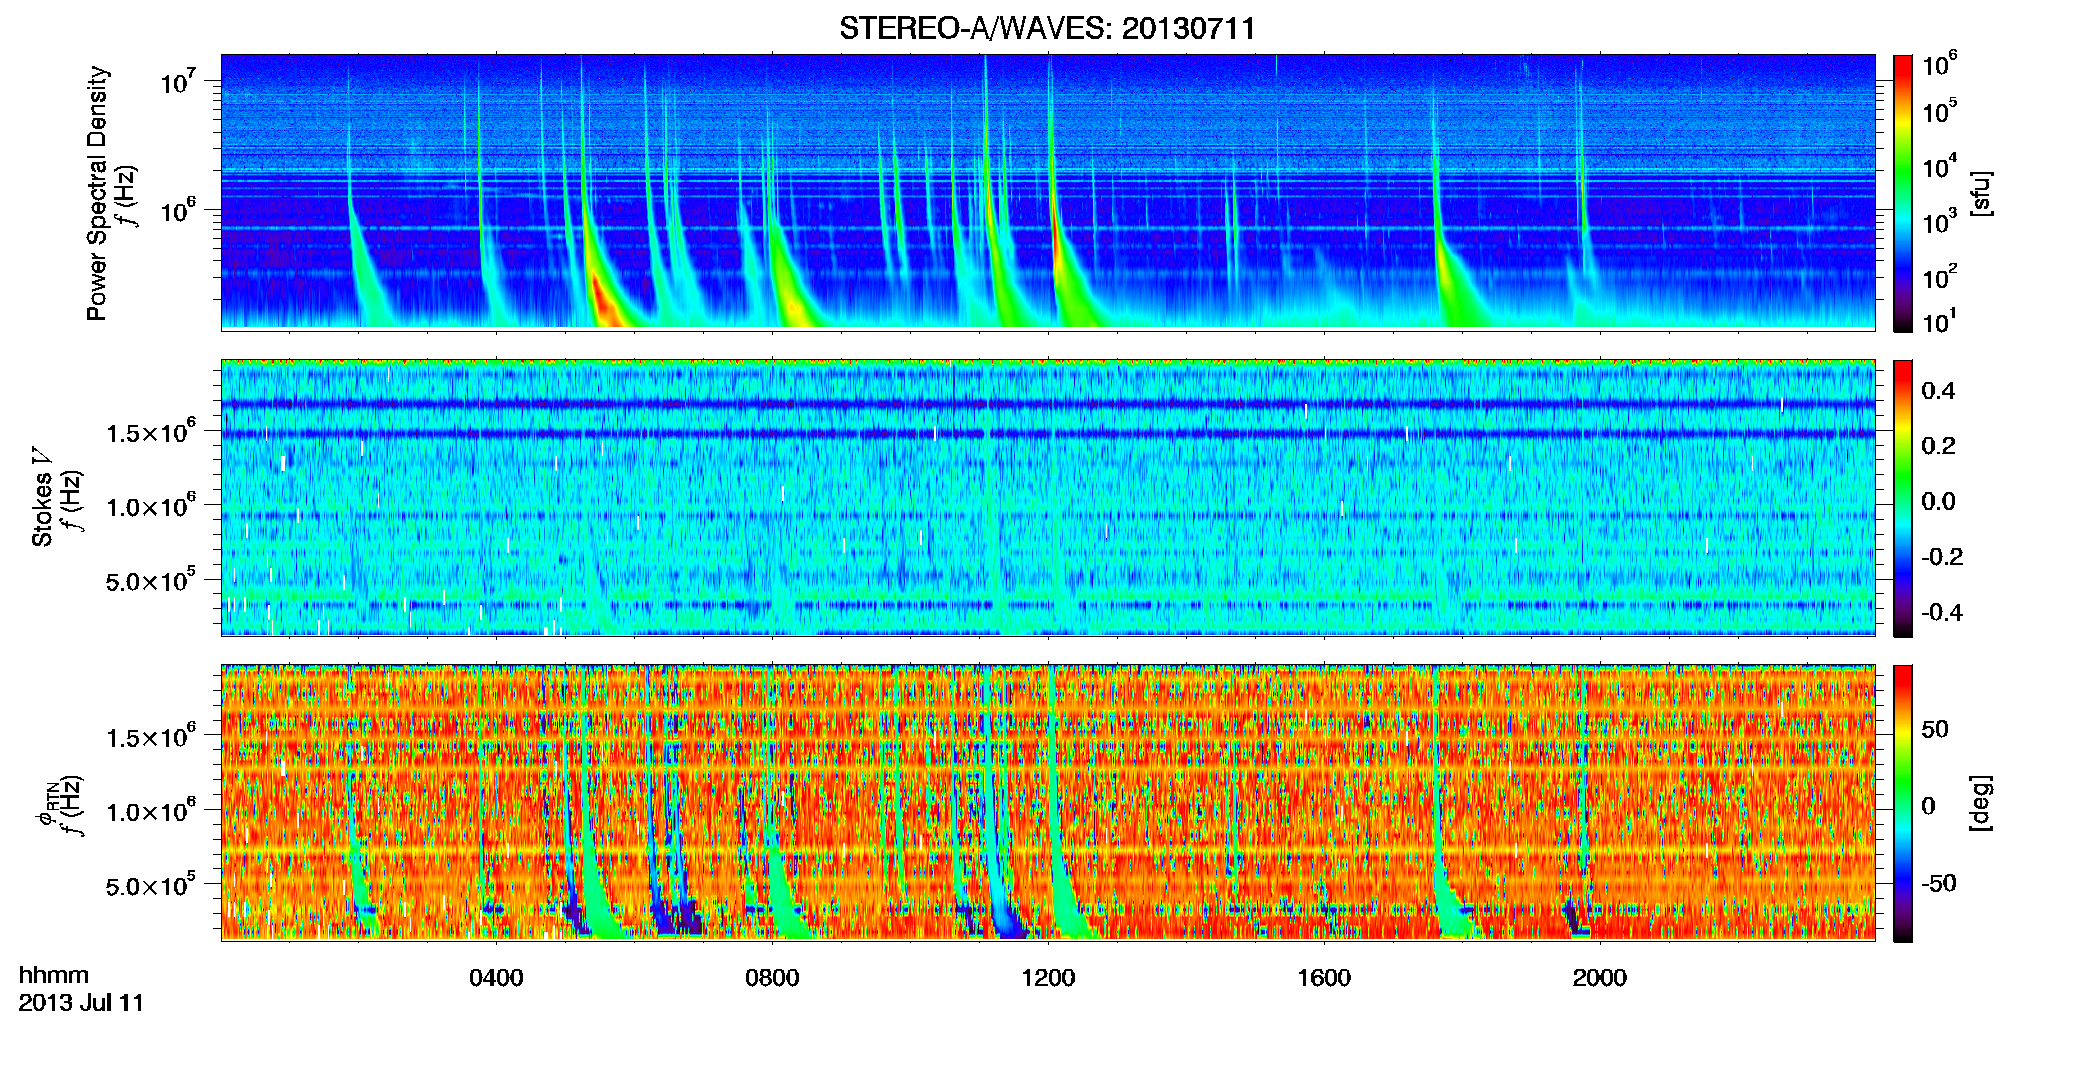Click the [sfu] colorbar unit label
The height and width of the screenshot is (1080, 2096).
click(1980, 193)
